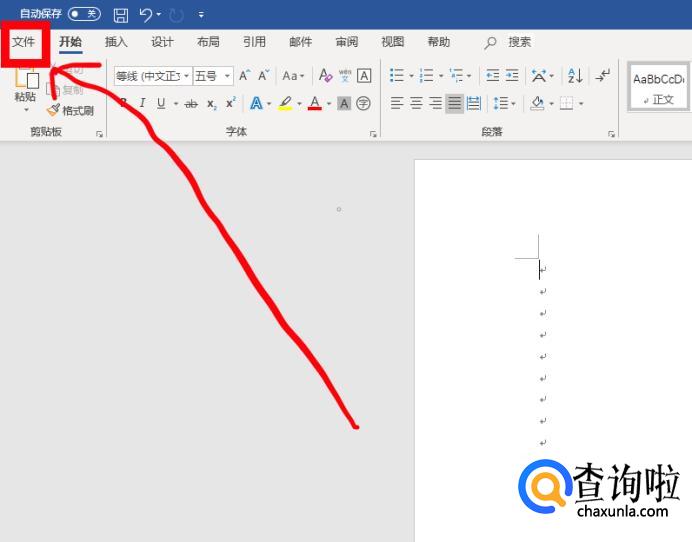This screenshot has height=542, width=692.
Task: Click the 粘贴 (Paste) button
Action: click(25, 89)
